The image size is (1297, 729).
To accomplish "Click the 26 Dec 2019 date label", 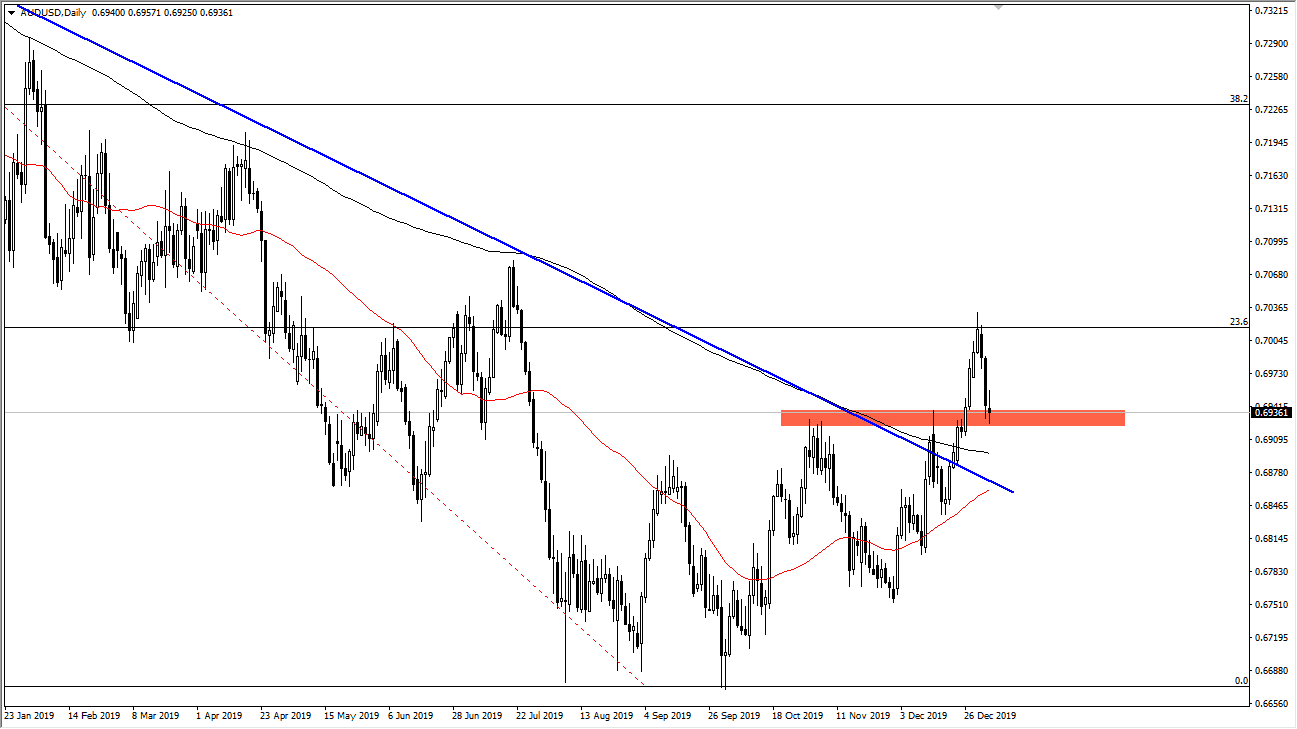I will pyautogui.click(x=989, y=716).
